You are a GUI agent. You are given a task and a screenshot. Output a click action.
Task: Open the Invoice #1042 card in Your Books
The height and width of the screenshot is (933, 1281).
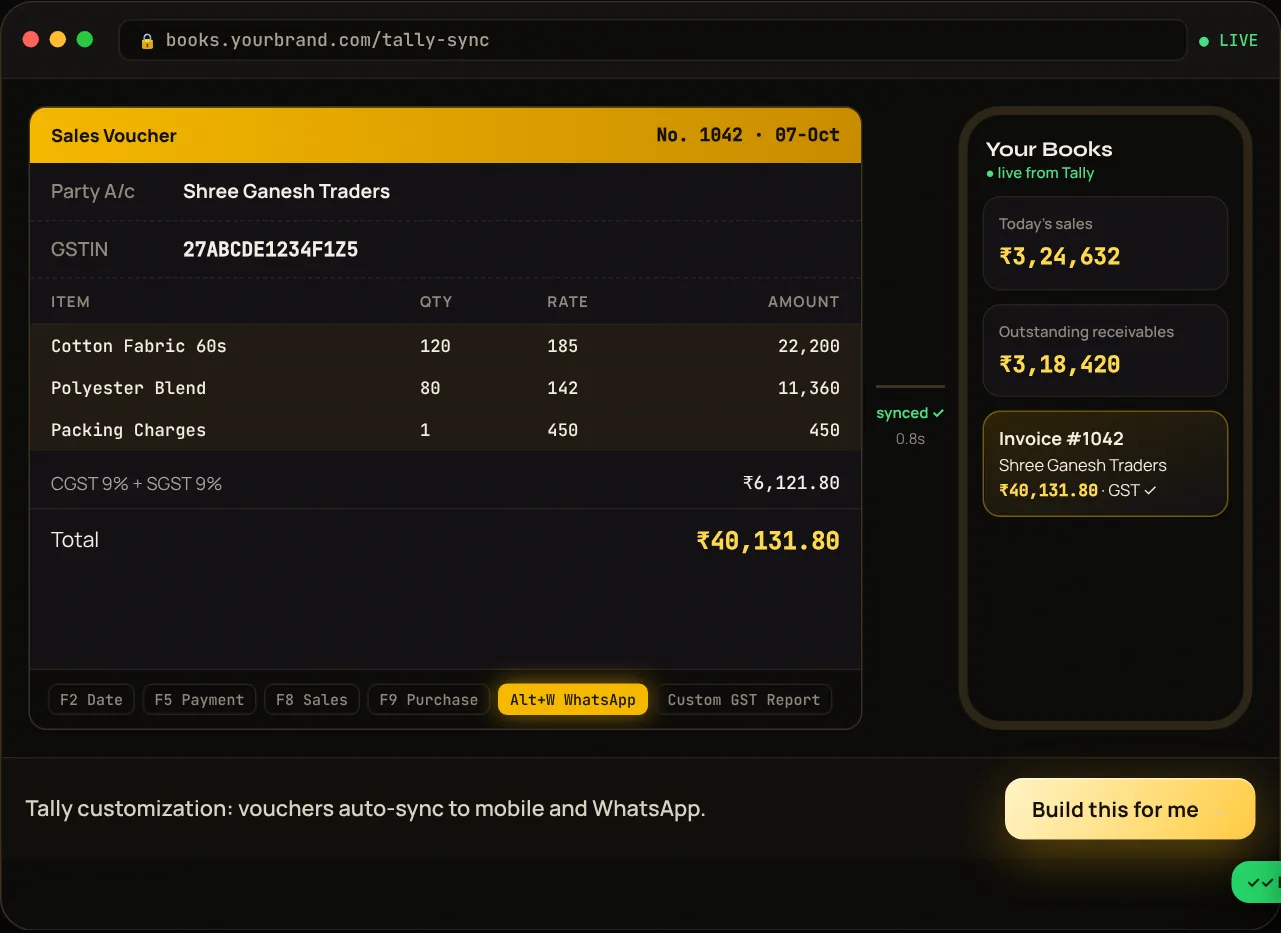(x=1105, y=464)
